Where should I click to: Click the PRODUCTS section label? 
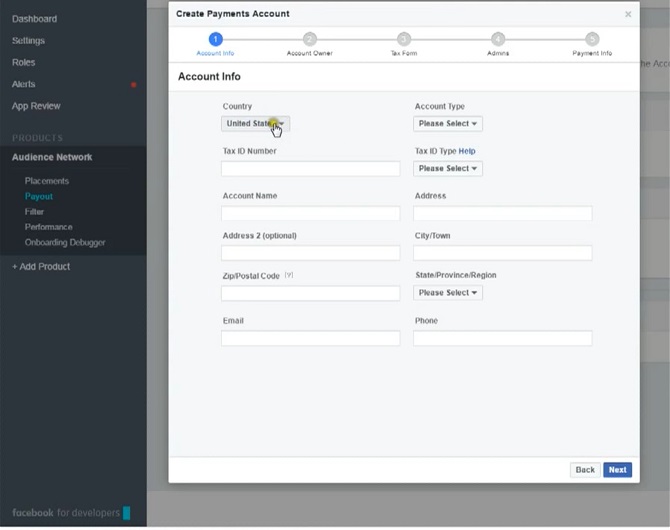tap(37, 138)
